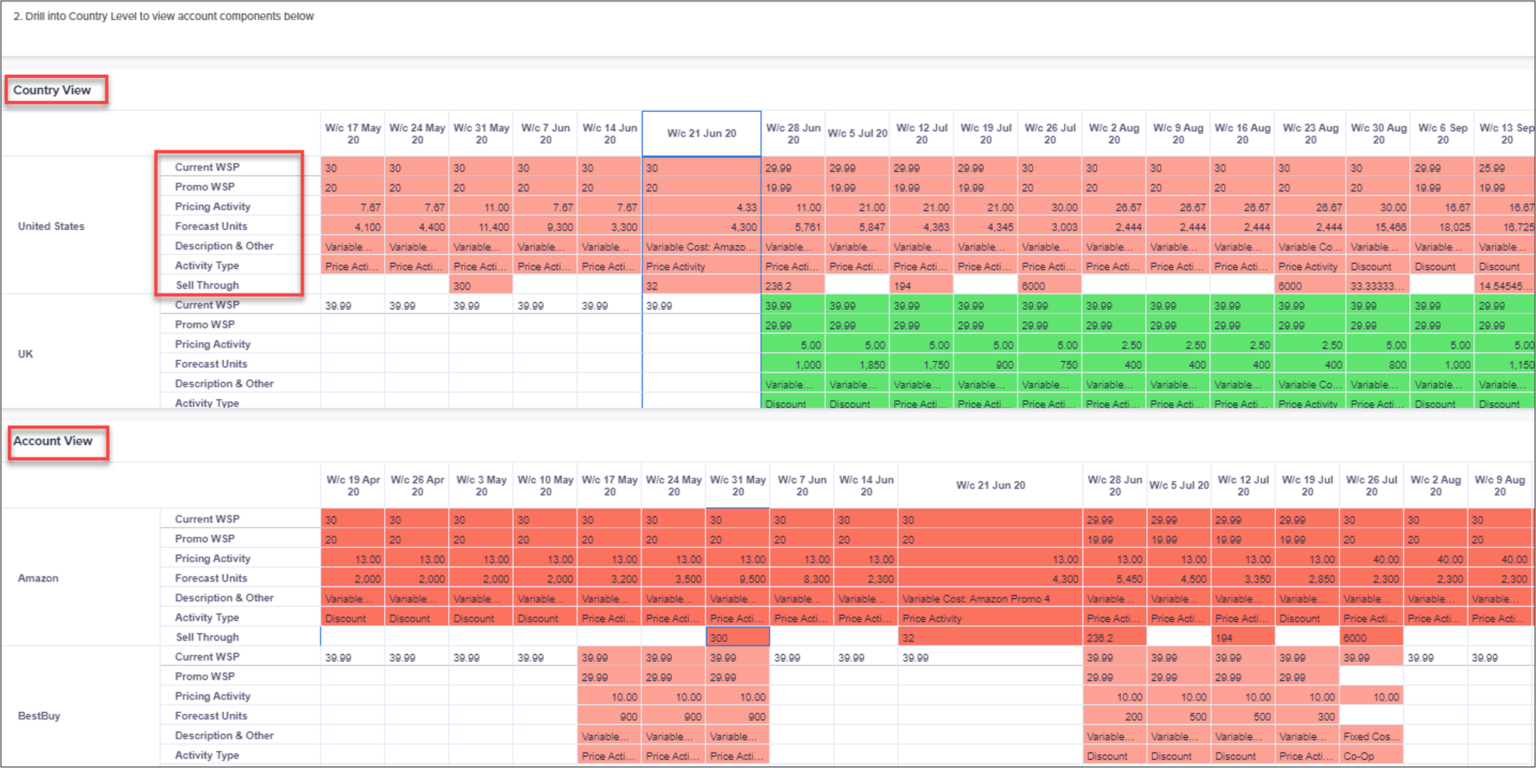Click BestBuy 'Fixed Cos...' description cell

(1371, 736)
